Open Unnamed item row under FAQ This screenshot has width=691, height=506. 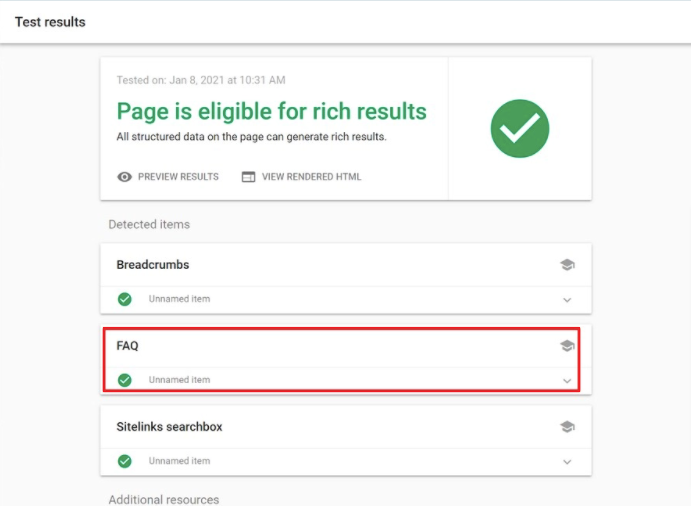pos(180,380)
